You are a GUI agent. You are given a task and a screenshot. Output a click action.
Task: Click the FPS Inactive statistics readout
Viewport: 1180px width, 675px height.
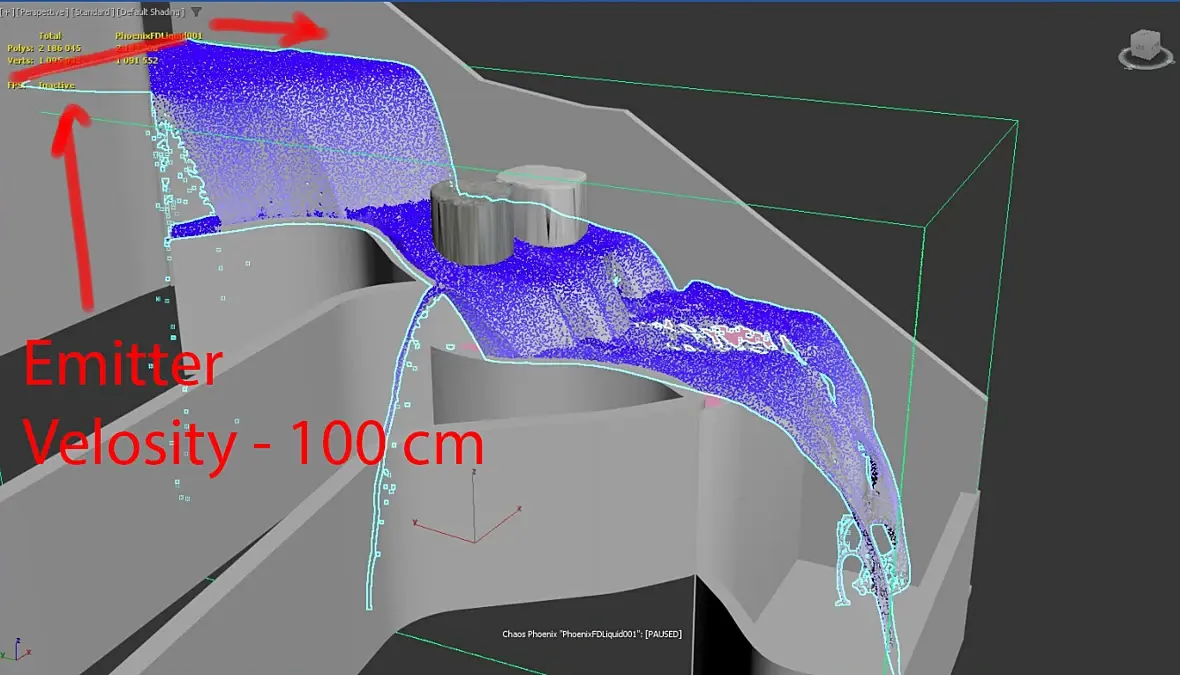[x=41, y=85]
